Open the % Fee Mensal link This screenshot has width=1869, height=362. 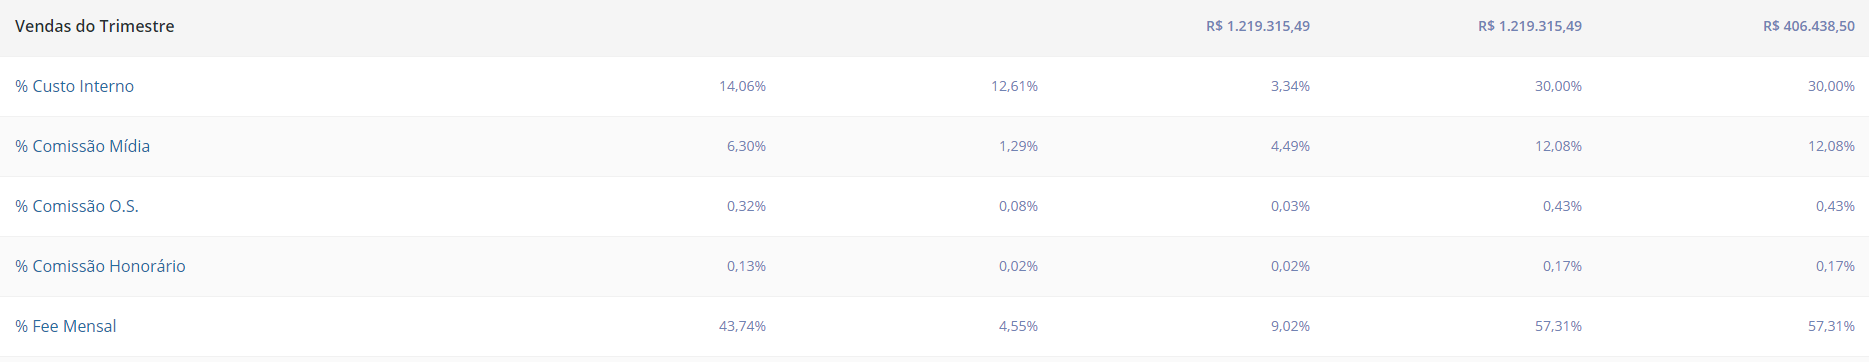pos(65,326)
